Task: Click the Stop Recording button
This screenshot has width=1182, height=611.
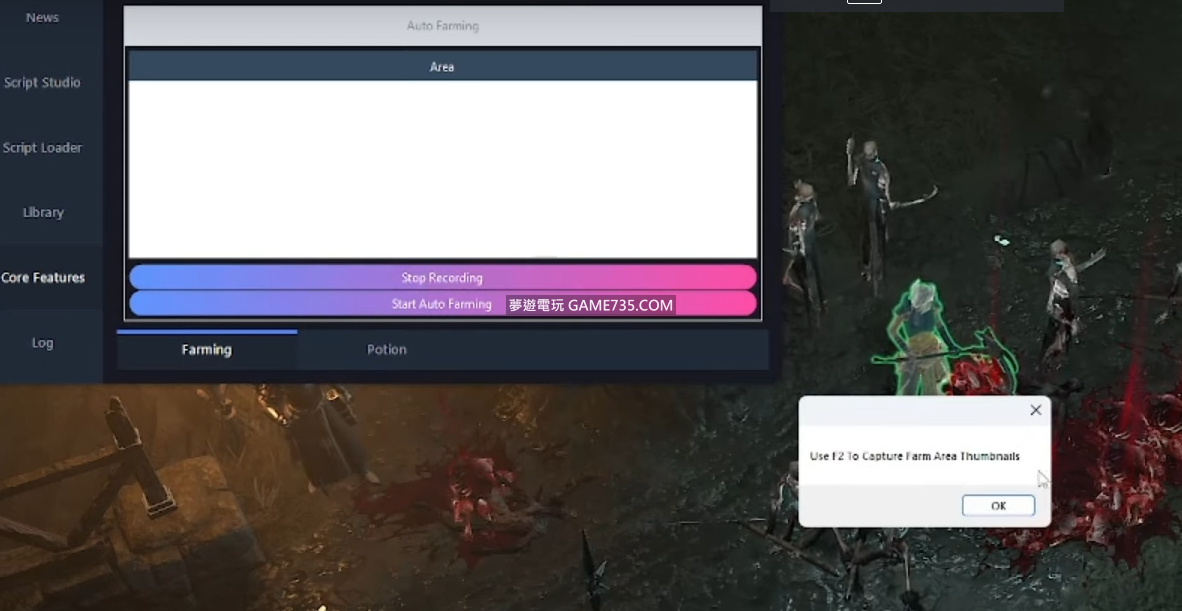Action: 442,277
